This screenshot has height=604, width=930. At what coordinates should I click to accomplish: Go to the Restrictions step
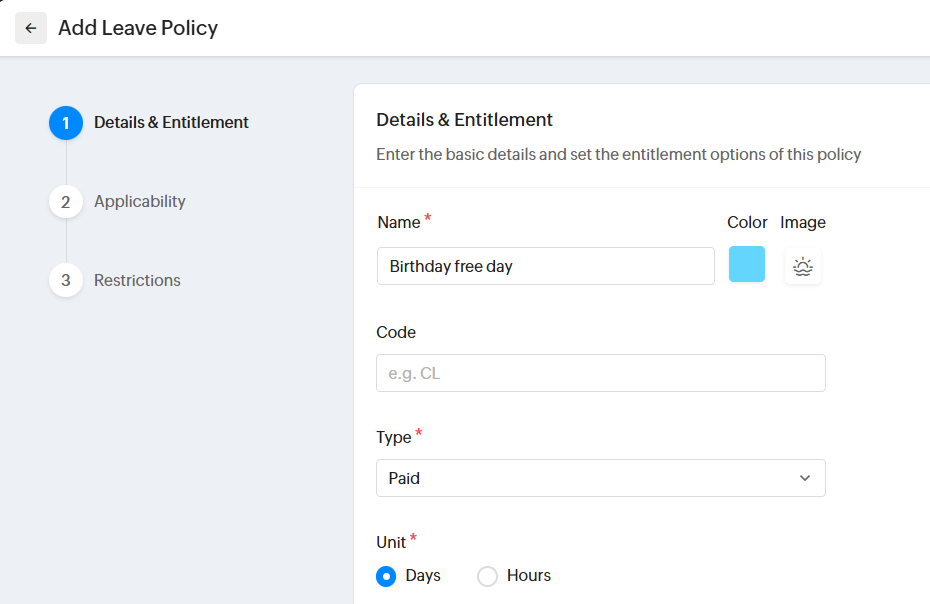point(137,281)
